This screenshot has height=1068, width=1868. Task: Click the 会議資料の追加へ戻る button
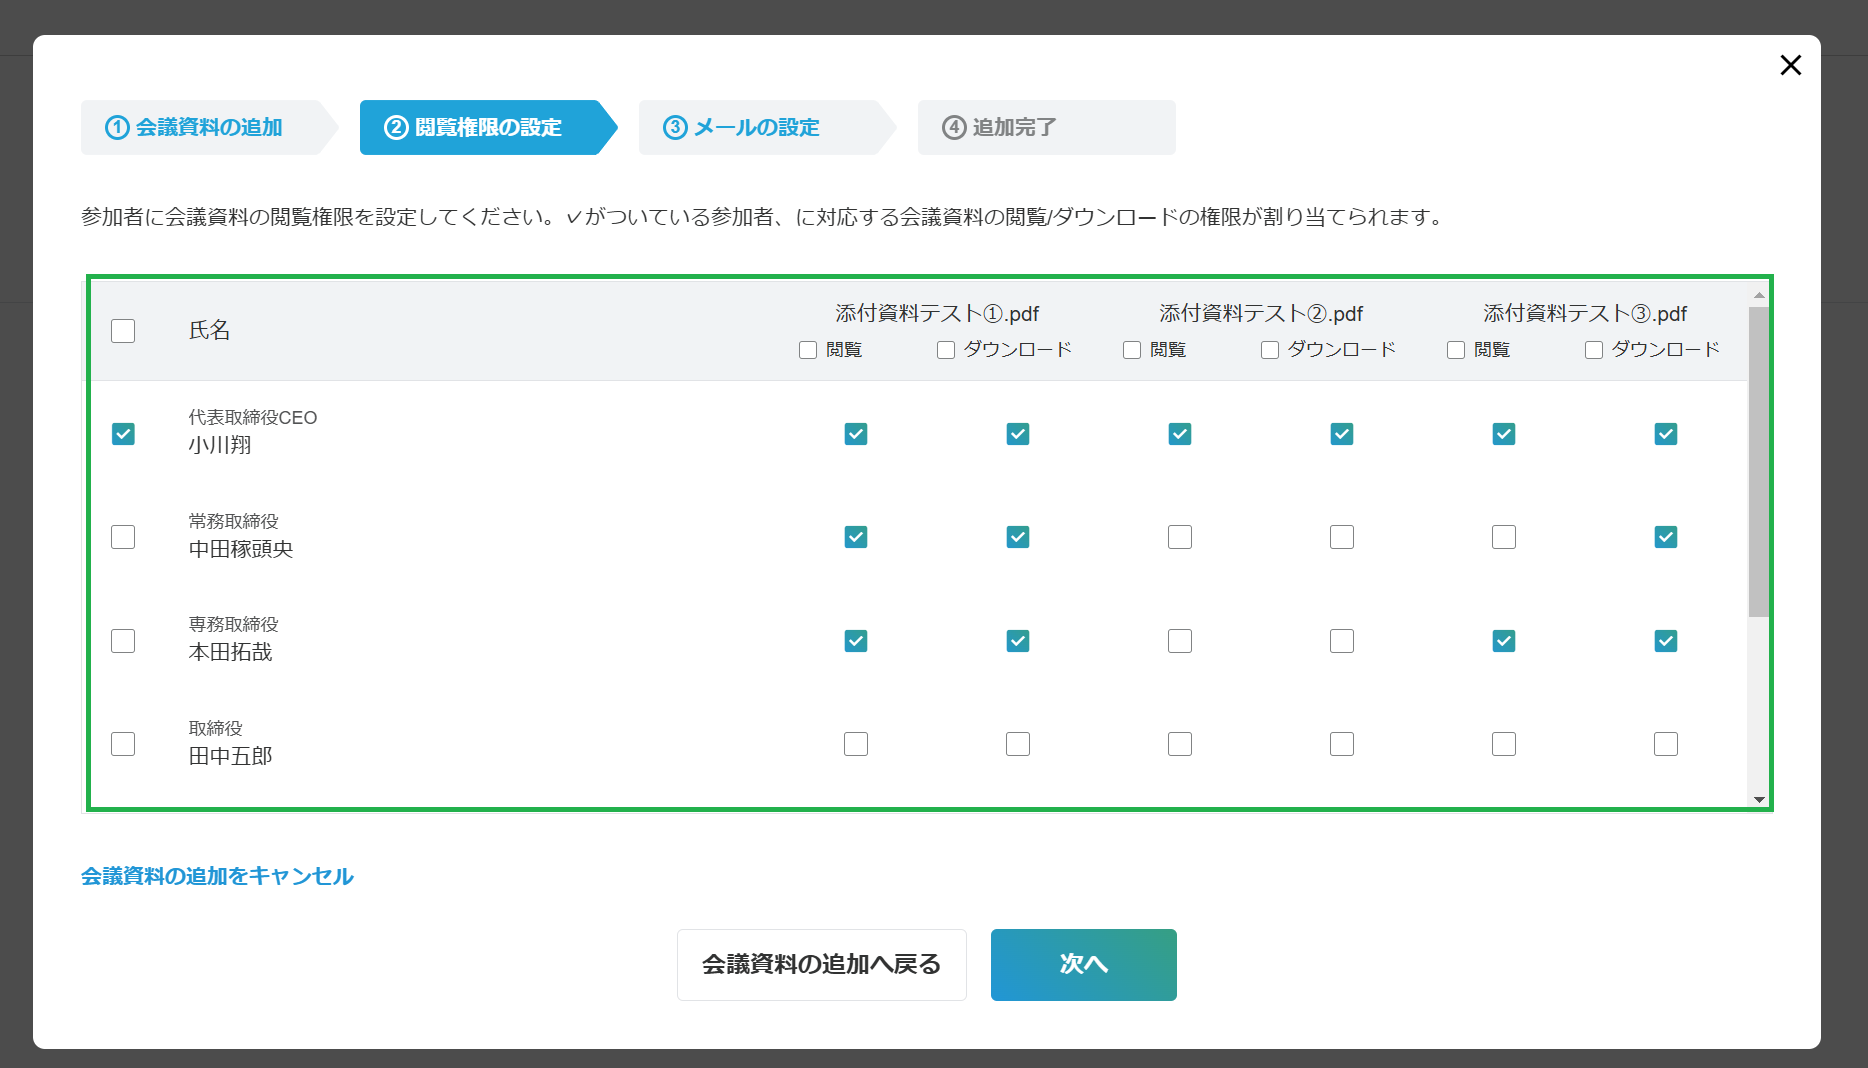821,964
